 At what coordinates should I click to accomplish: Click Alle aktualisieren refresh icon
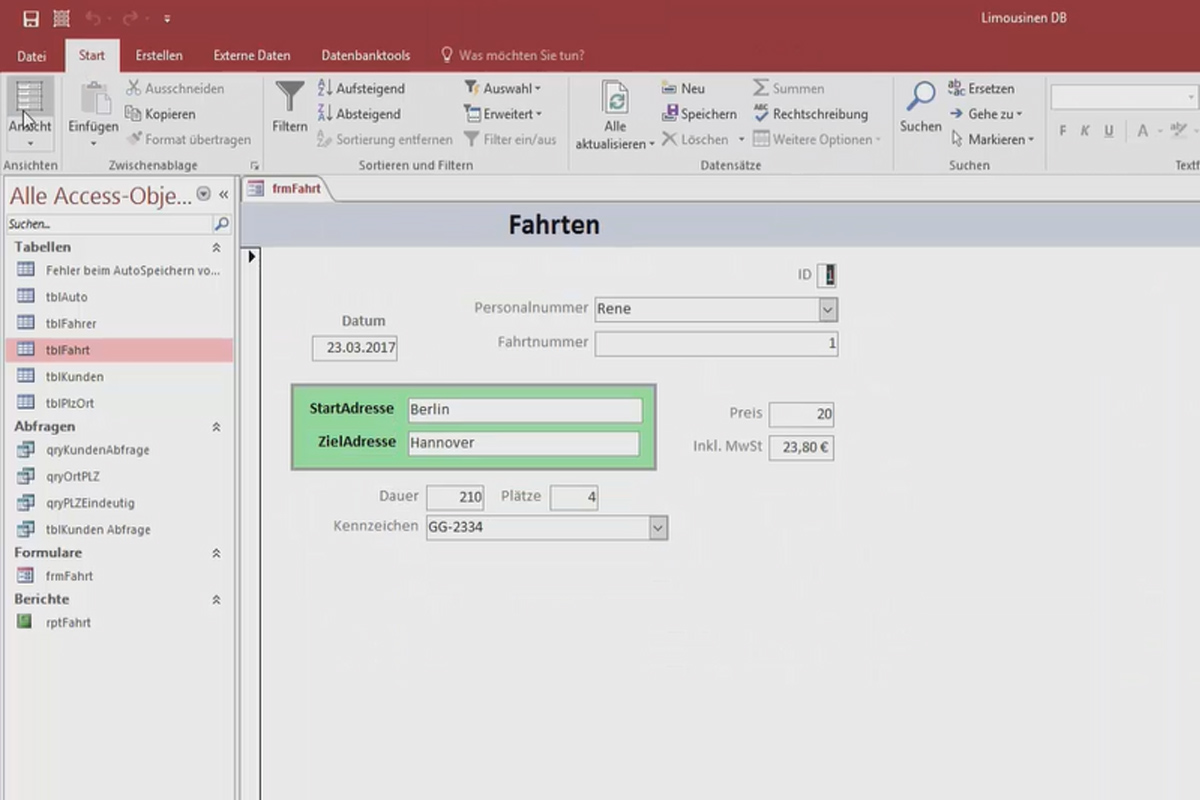(x=616, y=99)
